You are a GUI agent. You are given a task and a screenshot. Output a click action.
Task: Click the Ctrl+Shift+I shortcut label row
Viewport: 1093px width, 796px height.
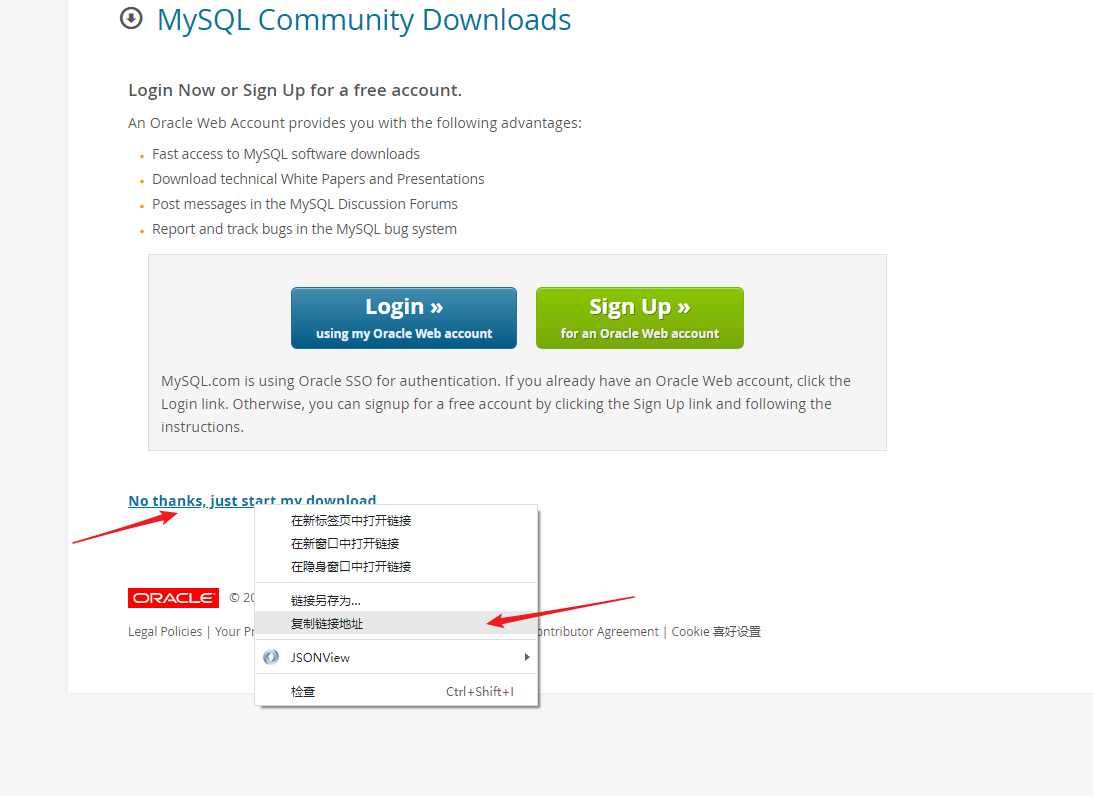(480, 691)
